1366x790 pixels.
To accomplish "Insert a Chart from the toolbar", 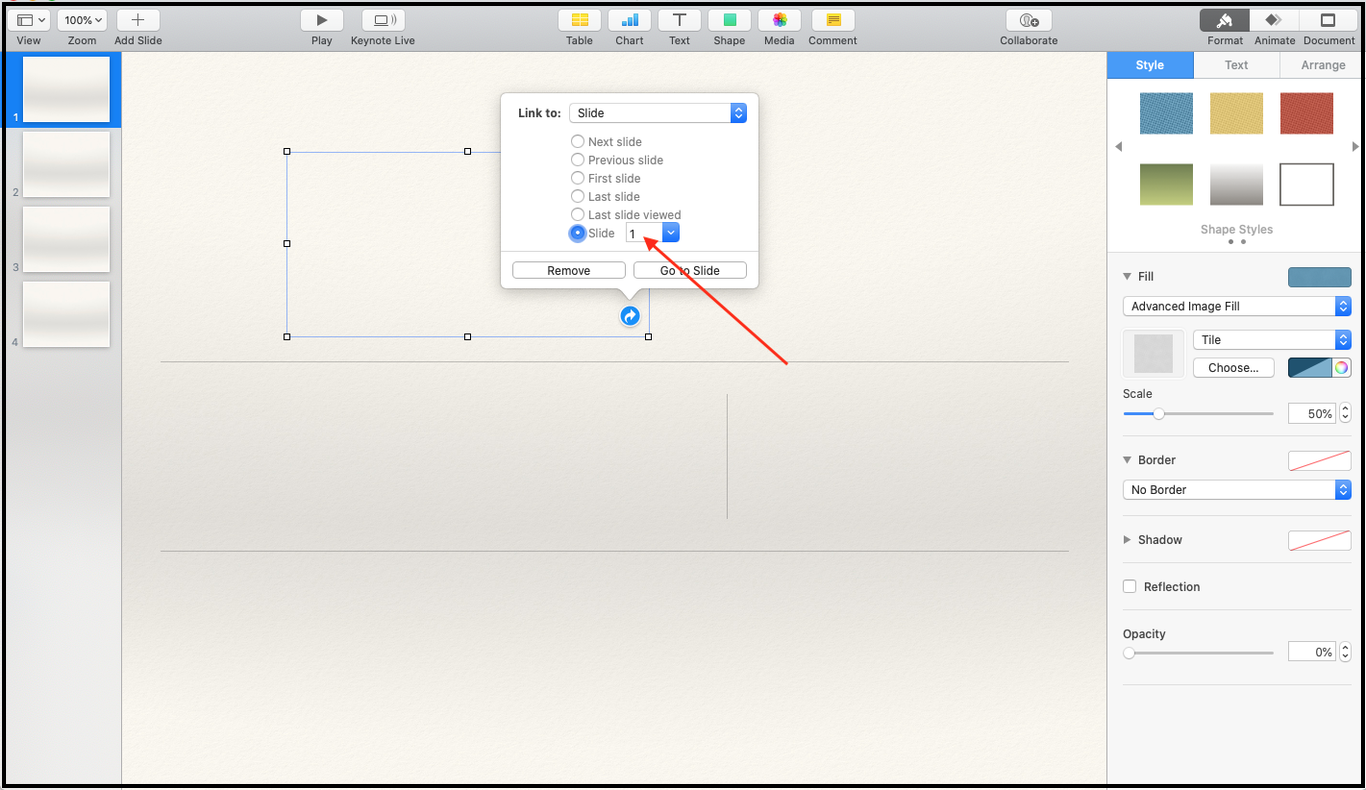I will click(629, 21).
